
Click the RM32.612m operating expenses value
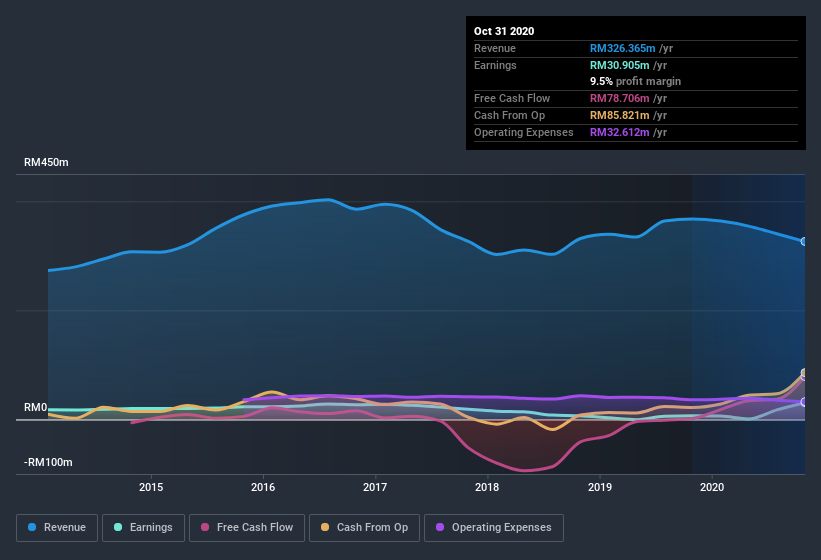[x=619, y=132]
